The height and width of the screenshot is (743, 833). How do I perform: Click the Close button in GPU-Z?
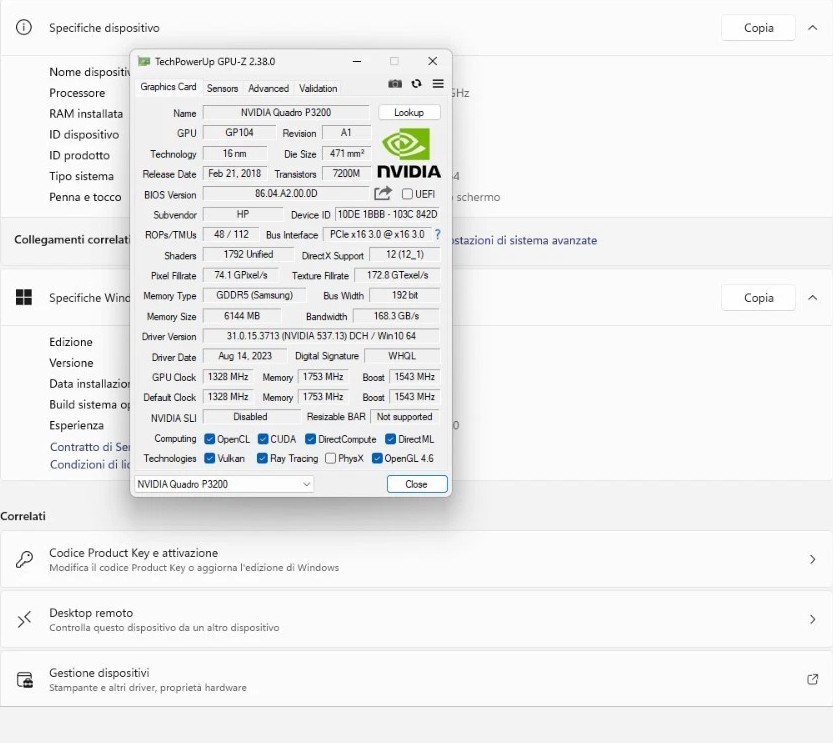(416, 484)
